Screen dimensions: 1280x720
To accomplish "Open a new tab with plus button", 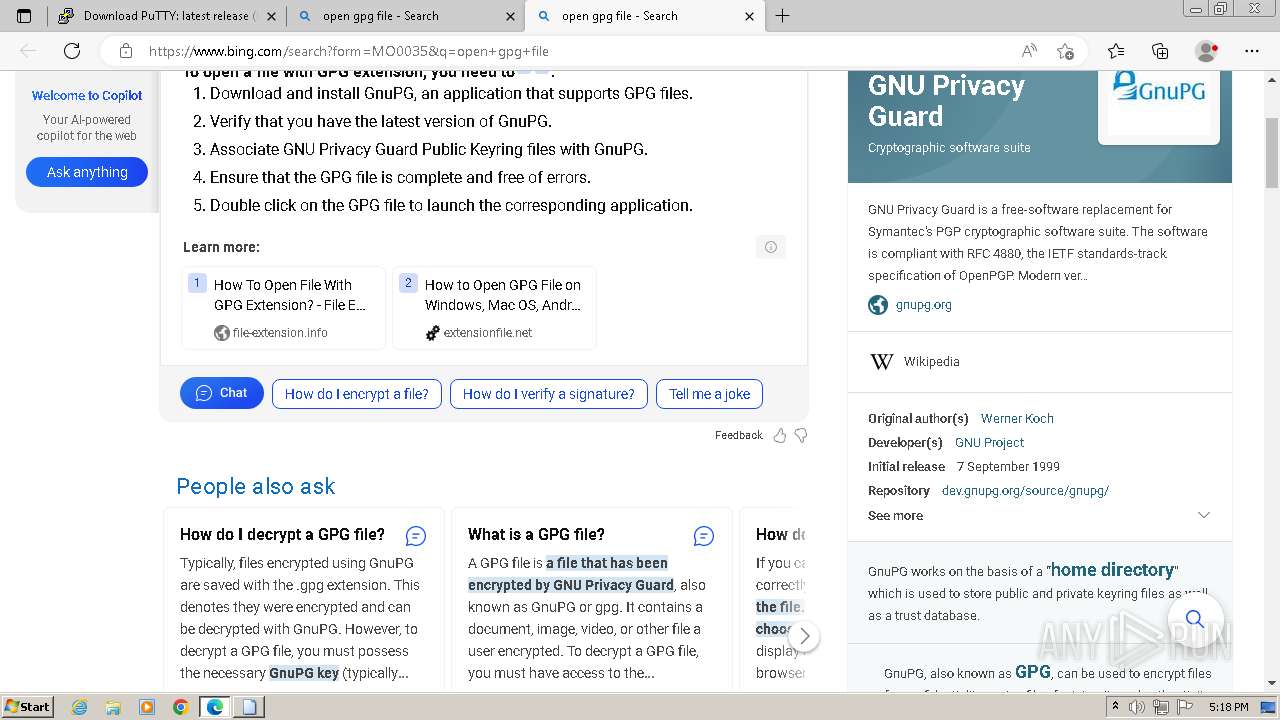I will (x=782, y=16).
